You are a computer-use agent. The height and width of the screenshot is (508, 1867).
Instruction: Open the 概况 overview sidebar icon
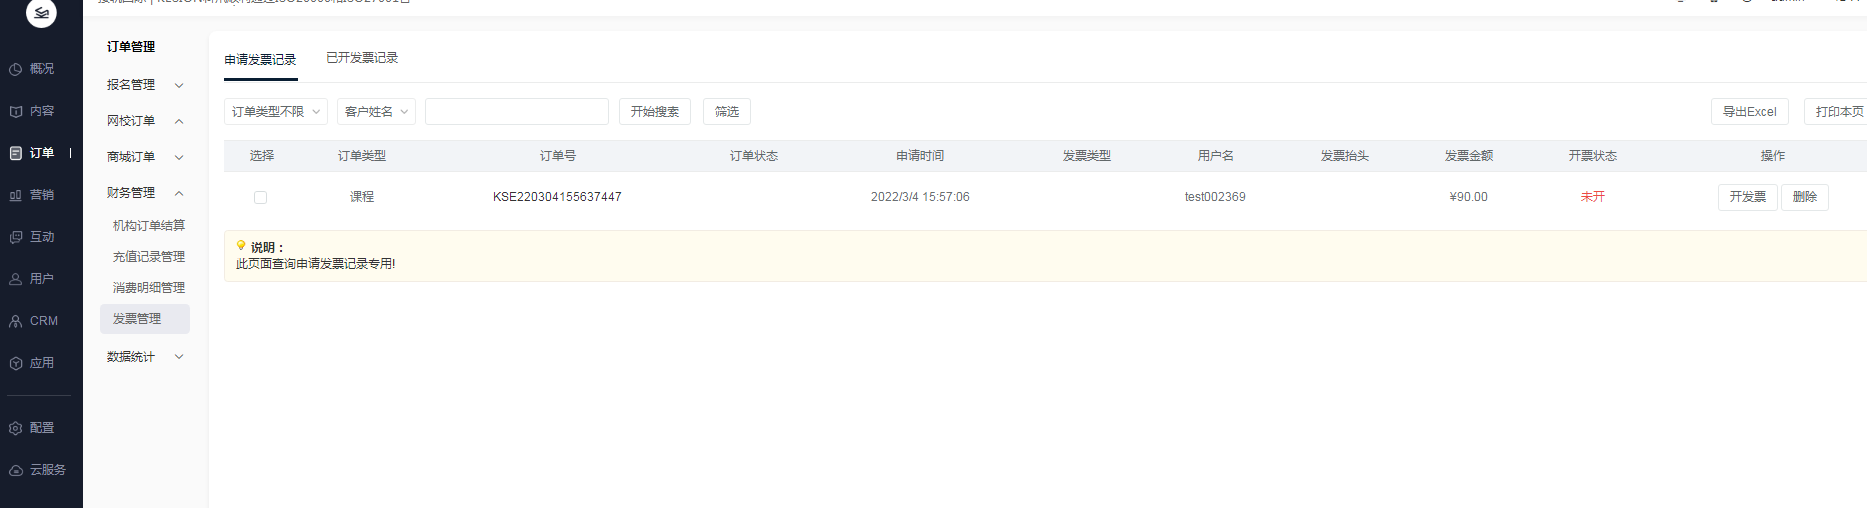click(16, 69)
